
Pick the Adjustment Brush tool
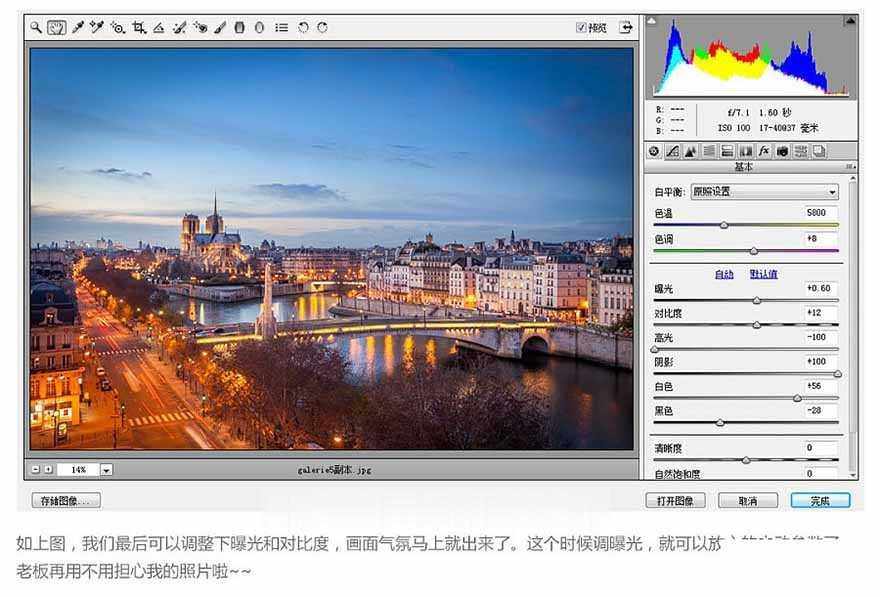point(220,27)
